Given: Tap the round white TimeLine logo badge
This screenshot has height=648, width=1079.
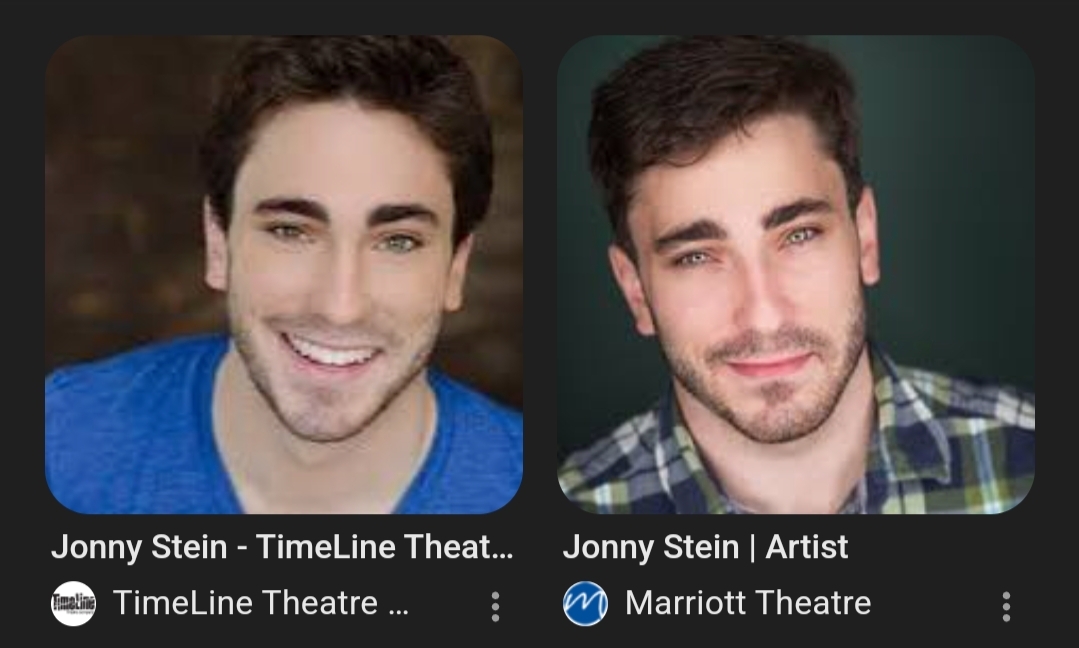Looking at the screenshot, I should [x=74, y=603].
